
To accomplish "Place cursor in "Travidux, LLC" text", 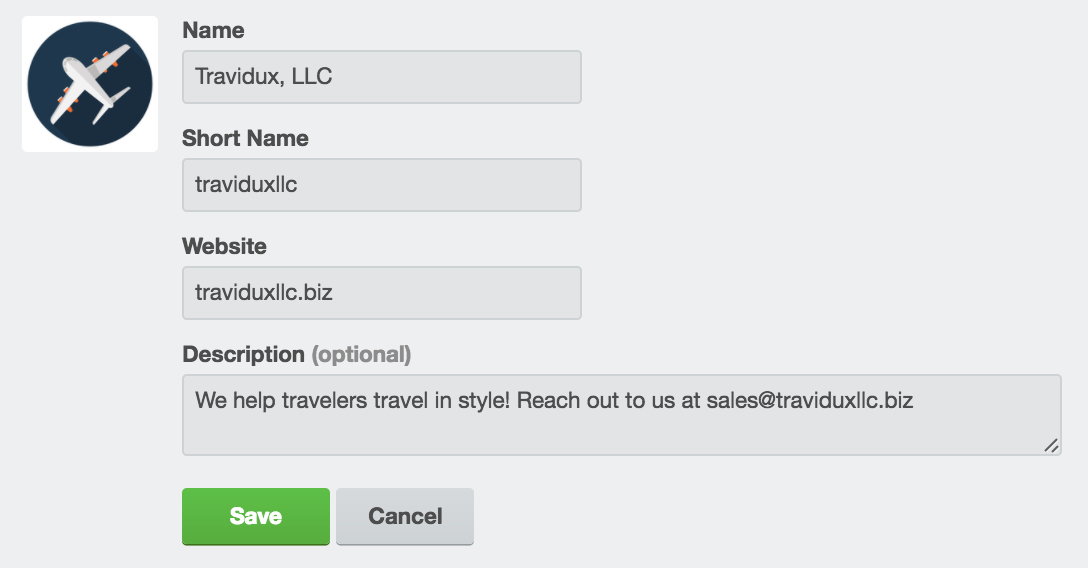I will click(x=264, y=76).
